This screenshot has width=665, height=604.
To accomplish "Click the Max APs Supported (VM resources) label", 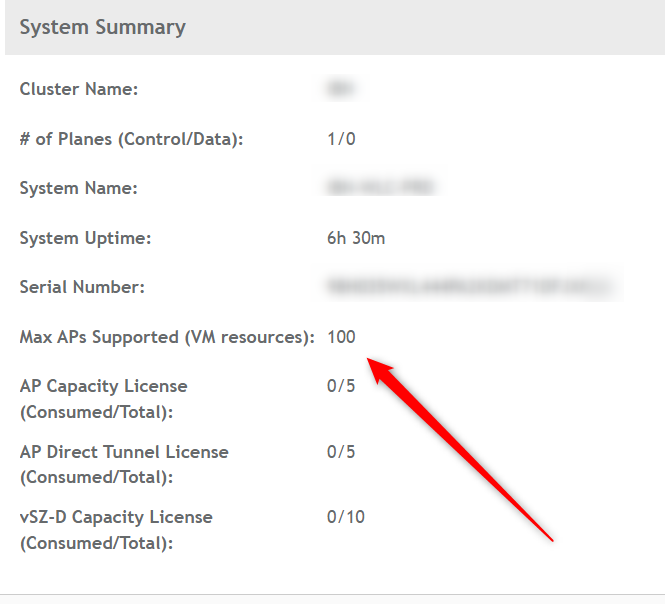I will (x=167, y=337).
